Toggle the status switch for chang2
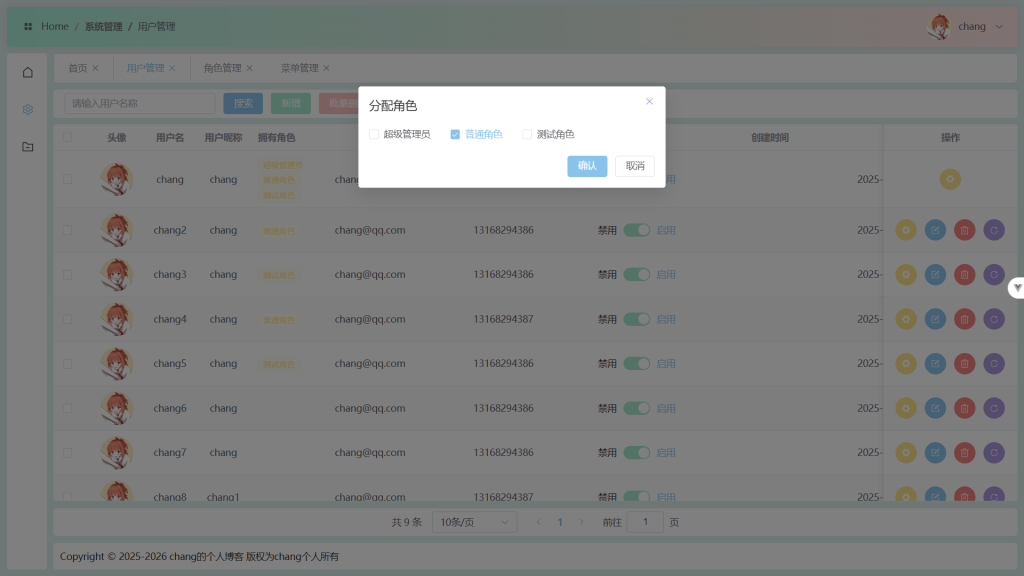This screenshot has height=576, width=1024. (x=636, y=230)
